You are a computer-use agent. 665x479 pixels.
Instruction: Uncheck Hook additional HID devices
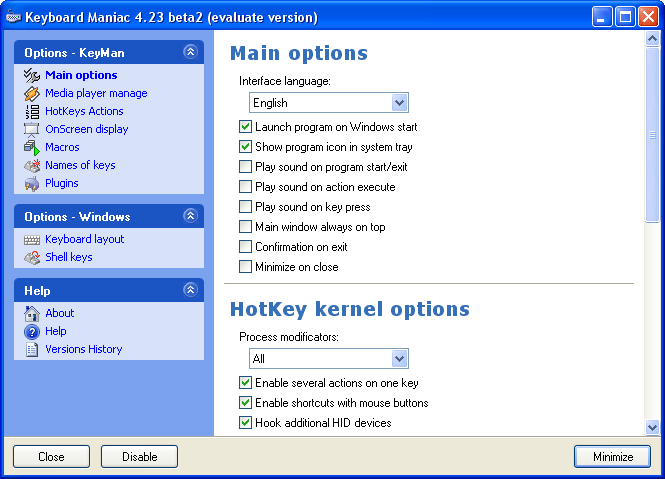[x=245, y=423]
